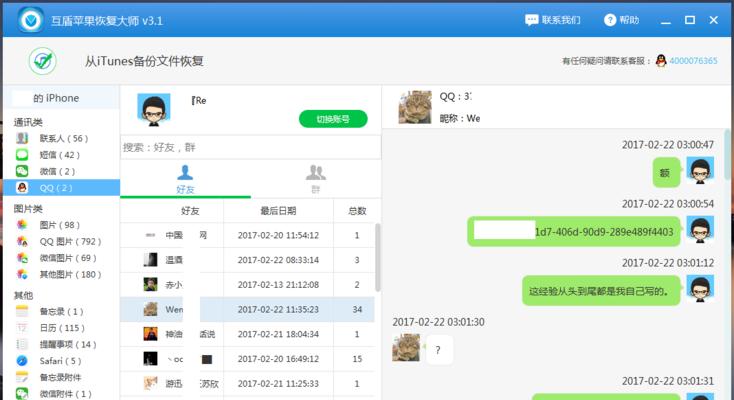Click the cat avatar in chat header
This screenshot has height=400, width=734.
(415, 107)
